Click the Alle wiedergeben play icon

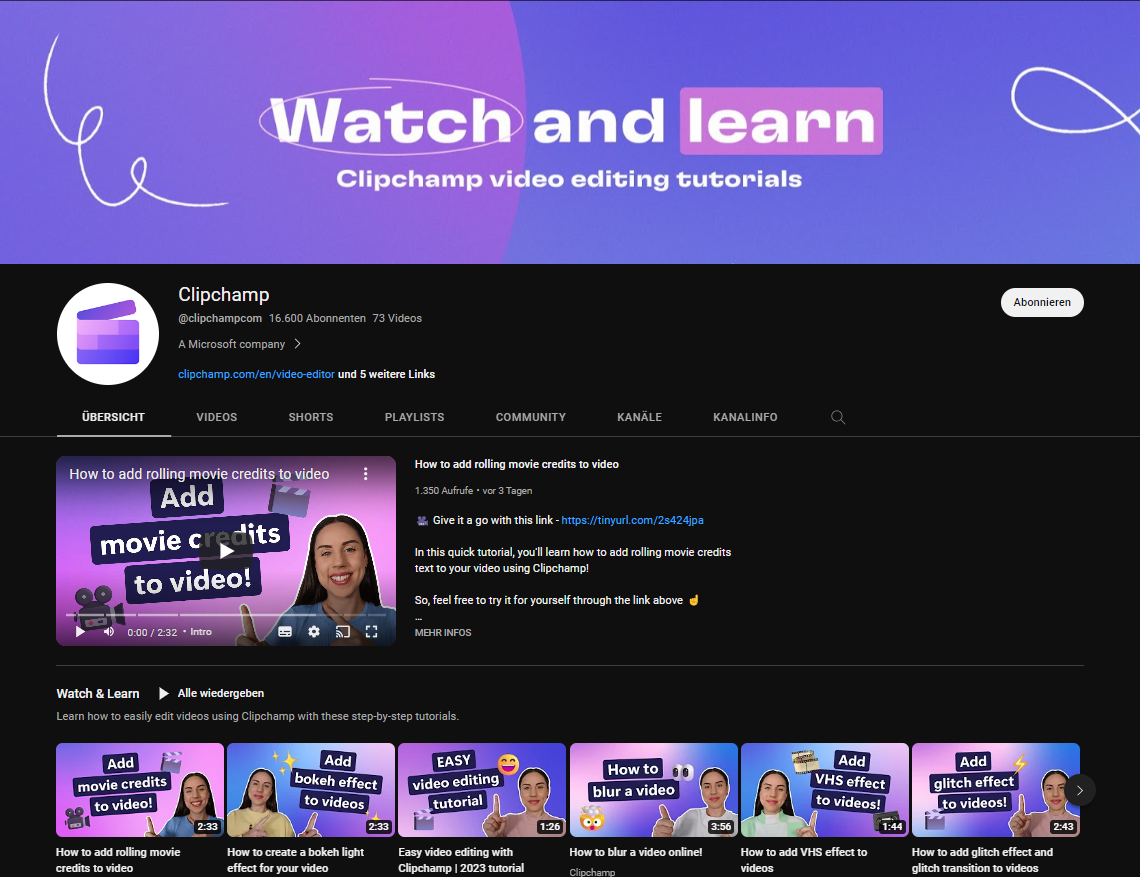(164, 694)
